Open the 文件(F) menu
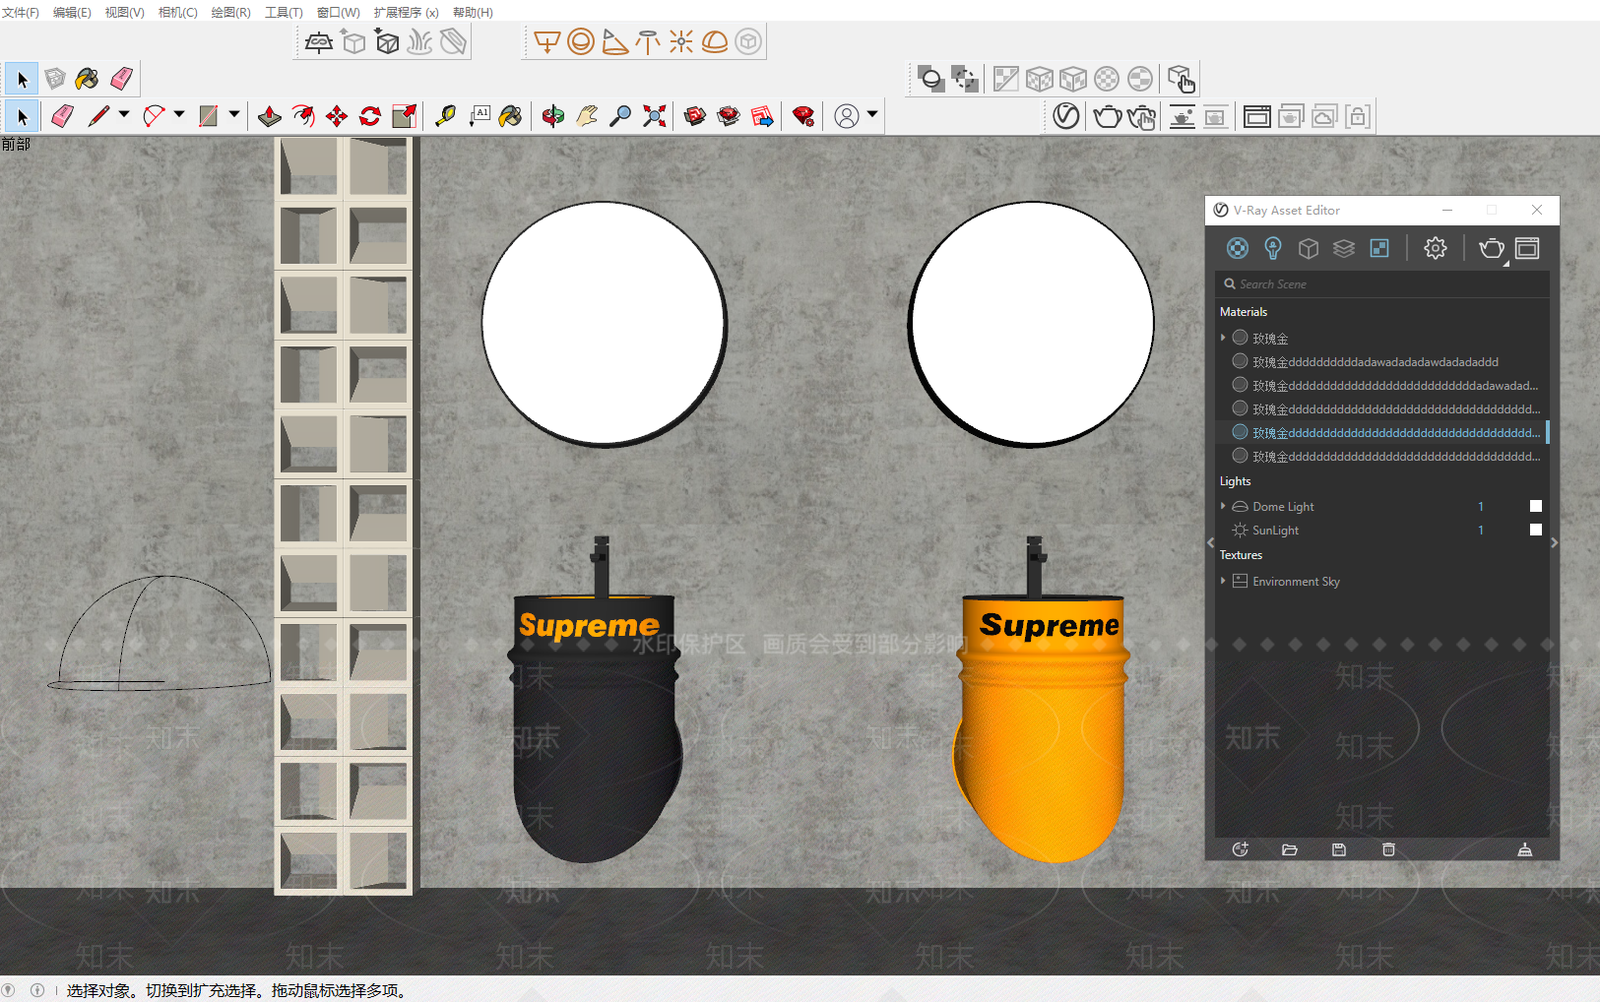The height and width of the screenshot is (1002, 1600). [20, 12]
